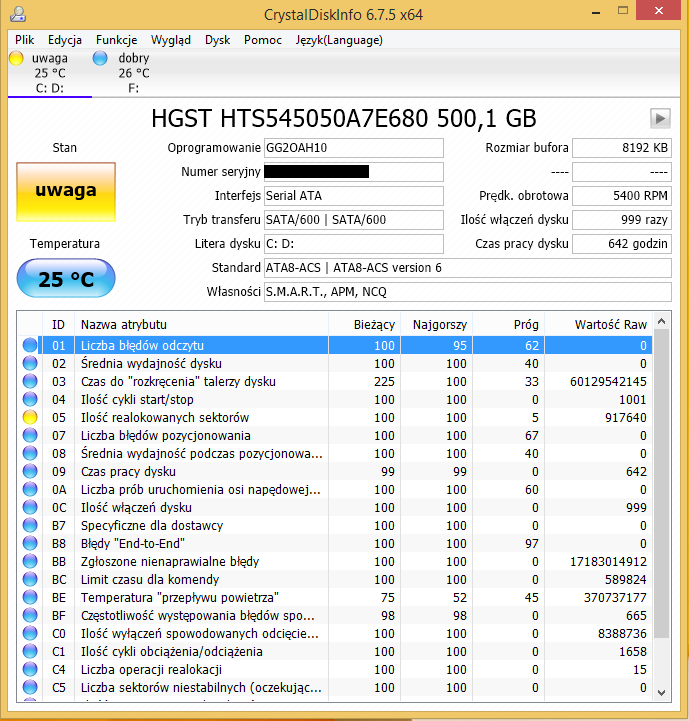Click blue status icon of attribute BE

(30, 597)
